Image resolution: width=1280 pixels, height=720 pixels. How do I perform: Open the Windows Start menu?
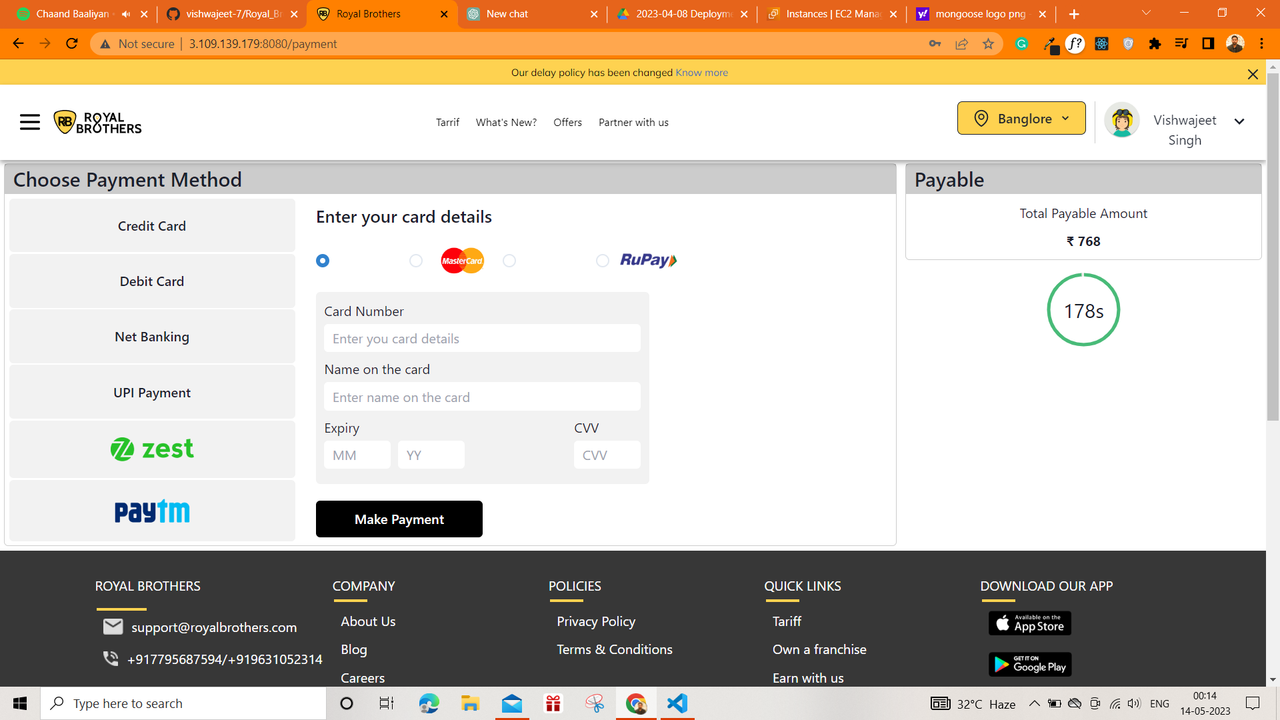pos(19,703)
